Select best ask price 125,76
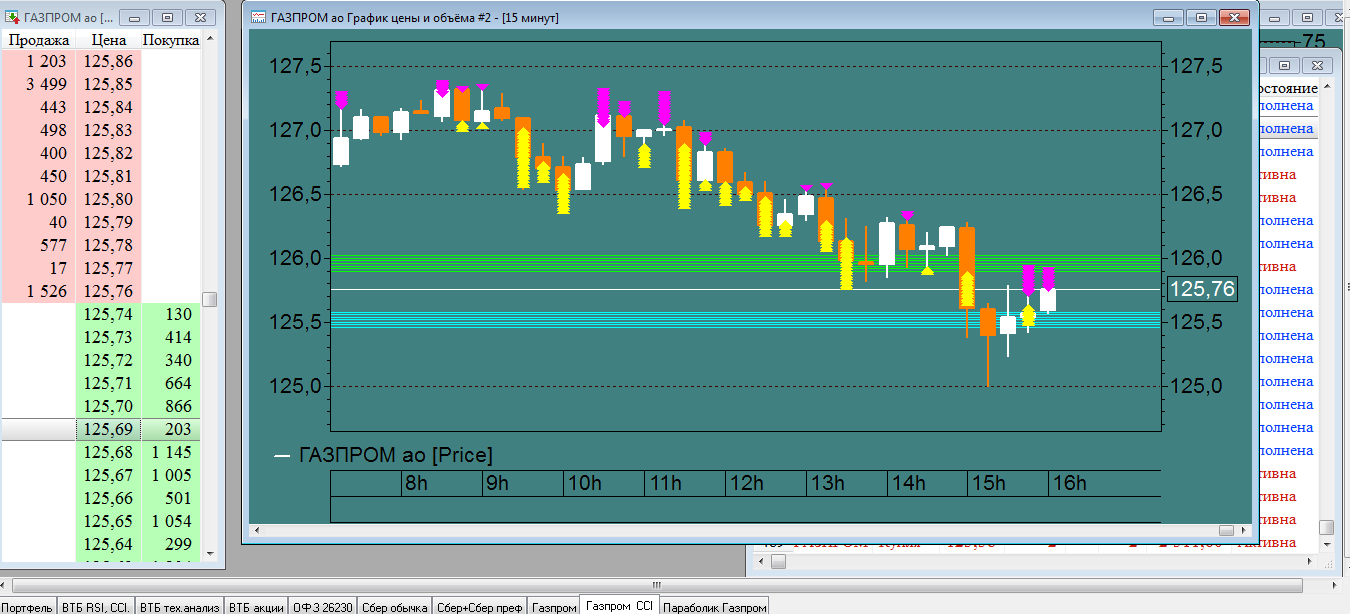1350x614 pixels. [x=108, y=291]
